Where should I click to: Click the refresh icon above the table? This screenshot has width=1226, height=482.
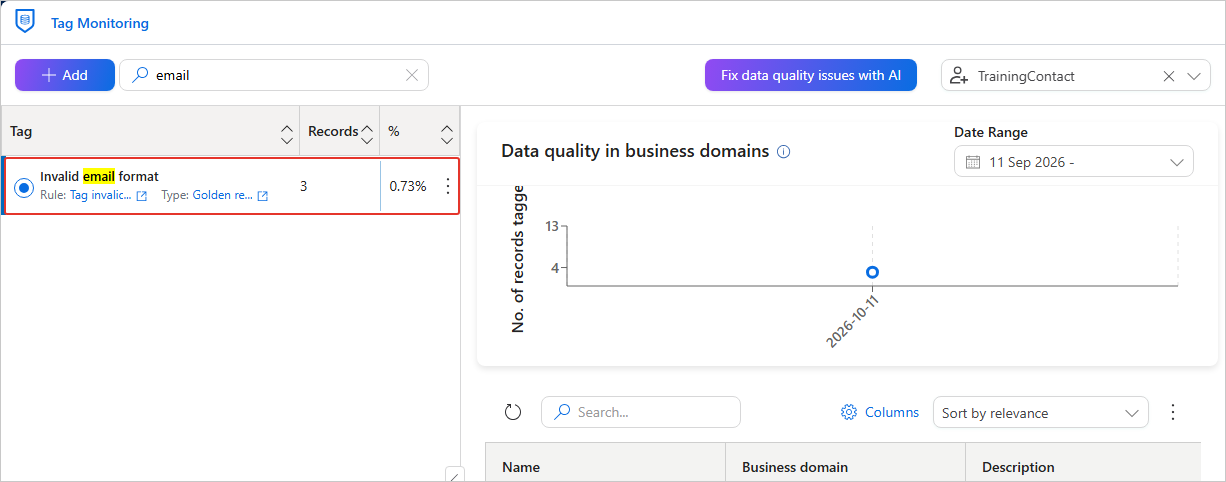513,412
